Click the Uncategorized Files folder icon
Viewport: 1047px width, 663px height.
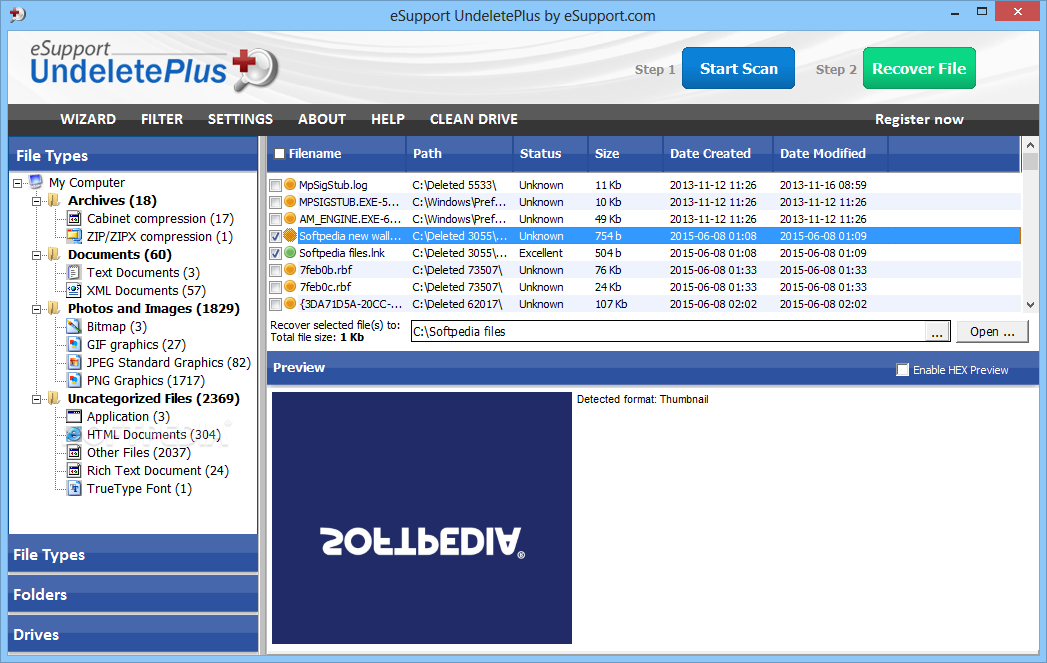[x=54, y=399]
